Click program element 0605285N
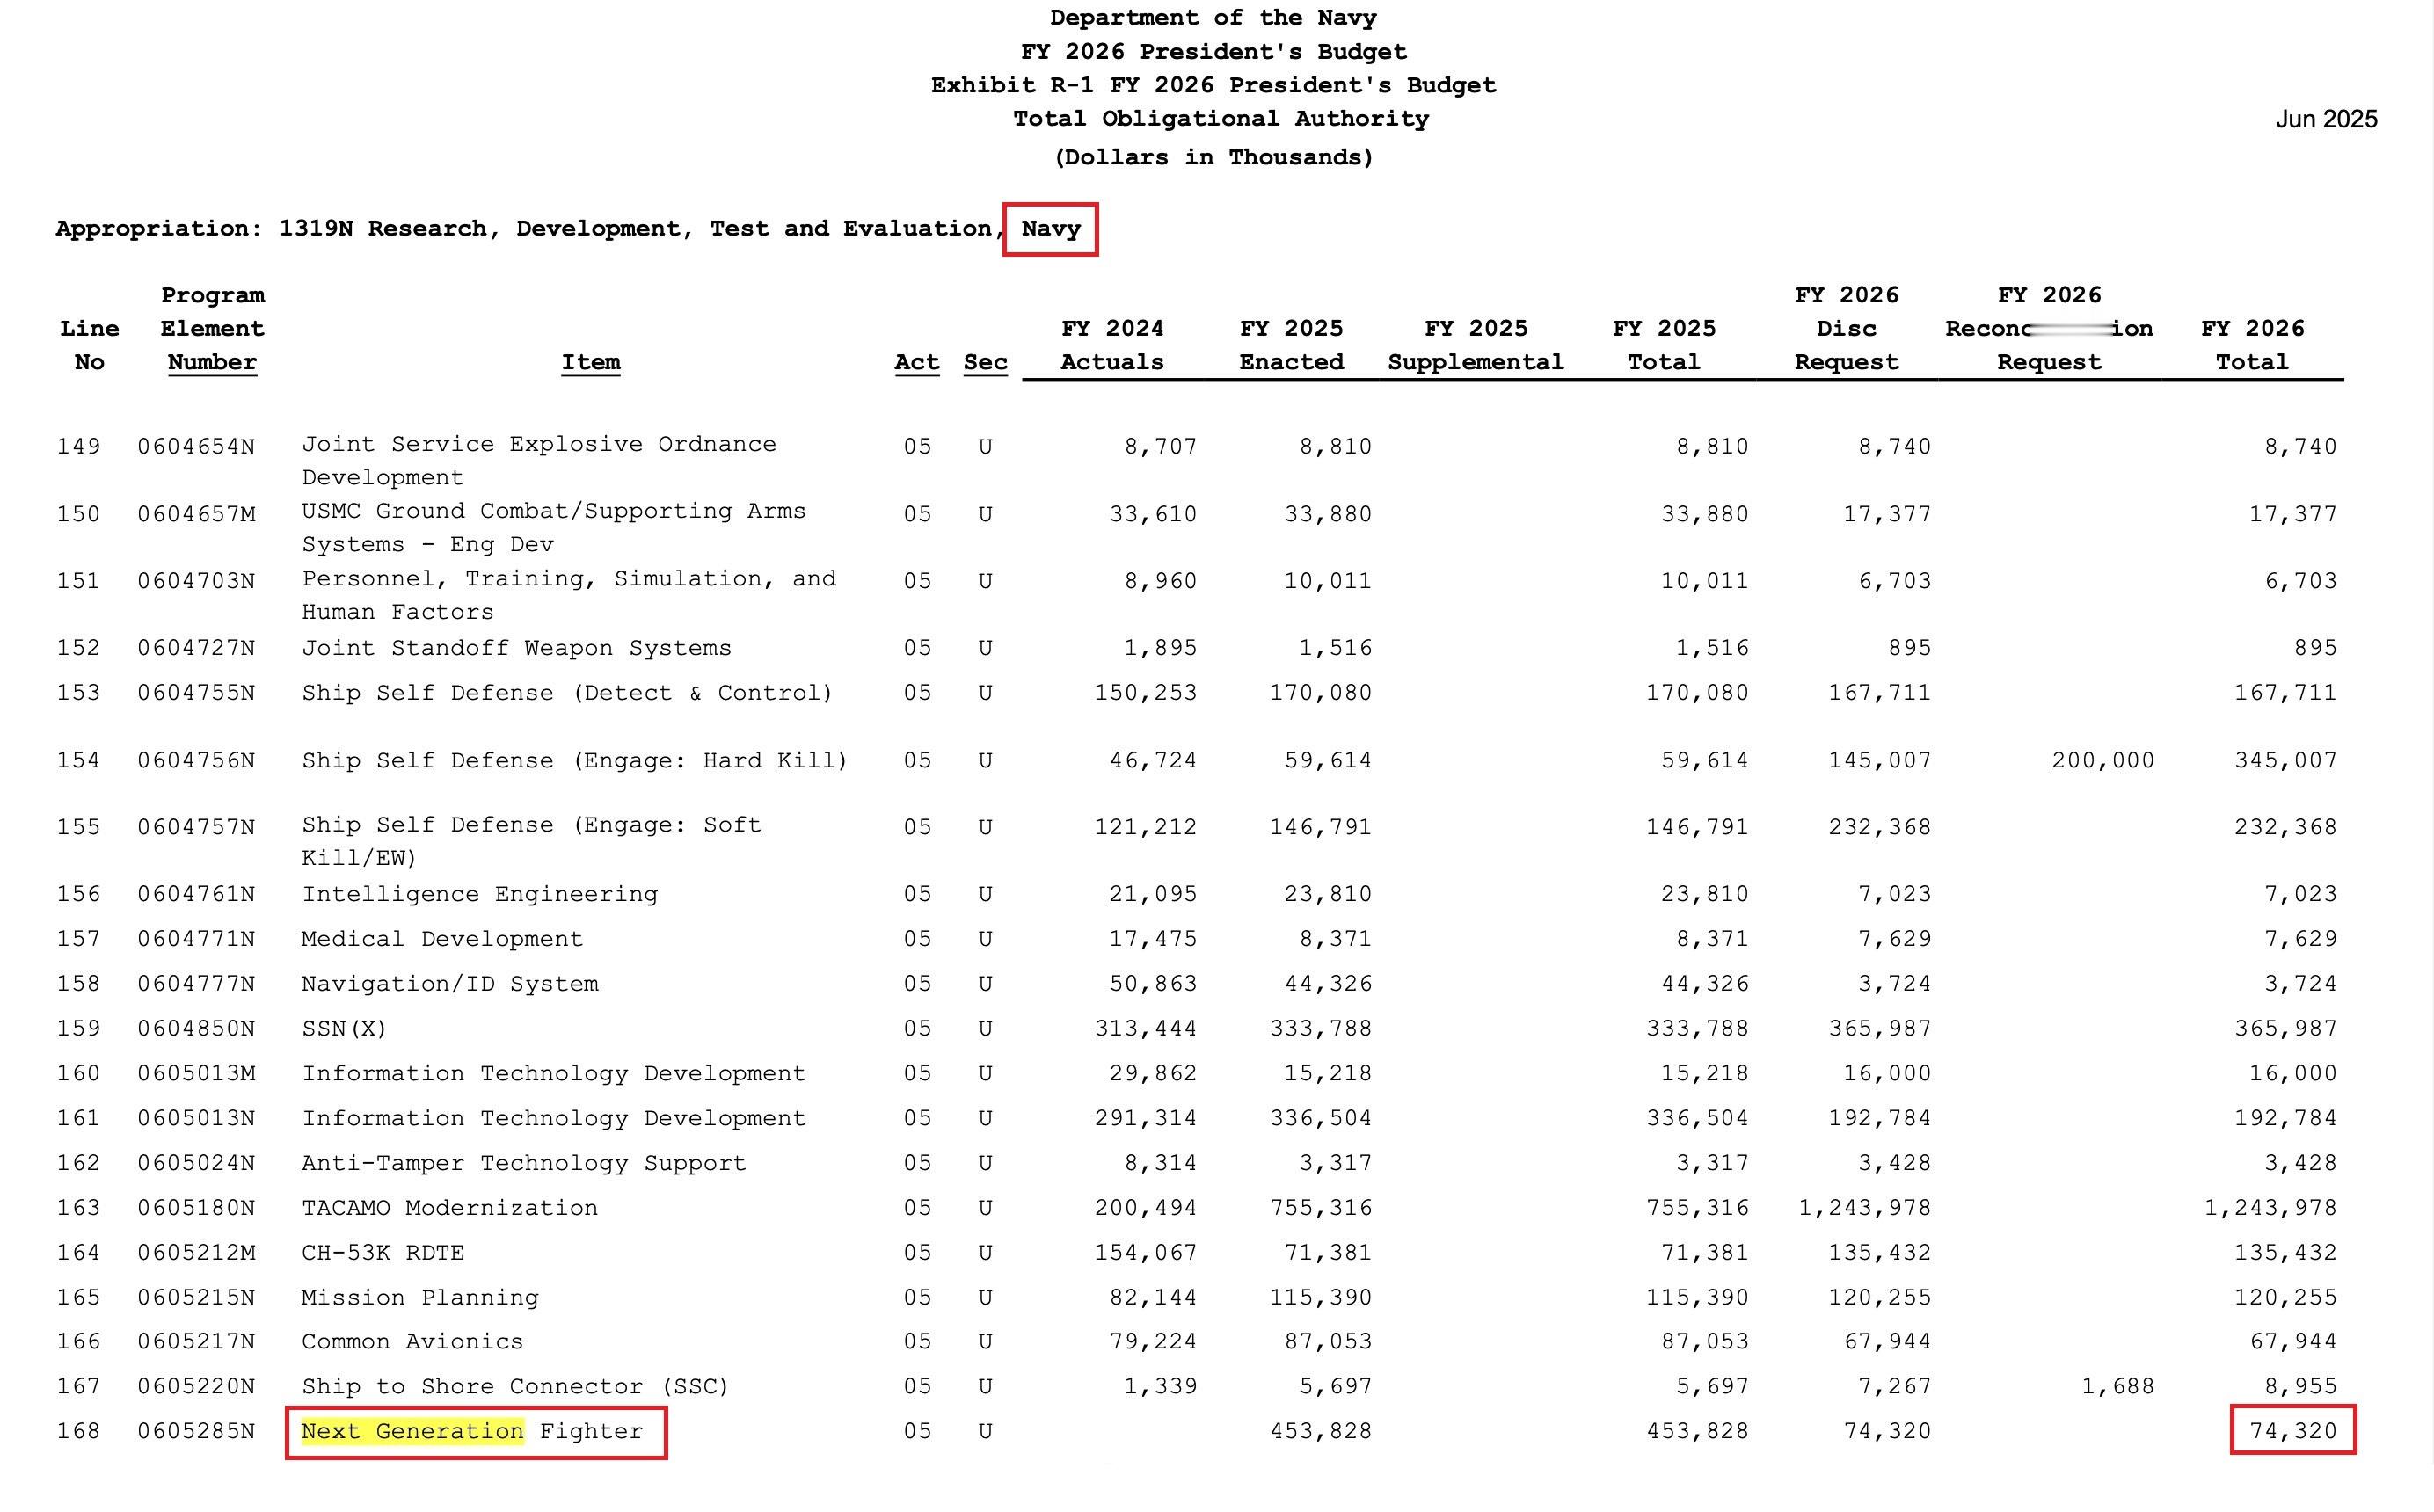Screen dimensions: 2434x1512 point(196,1431)
